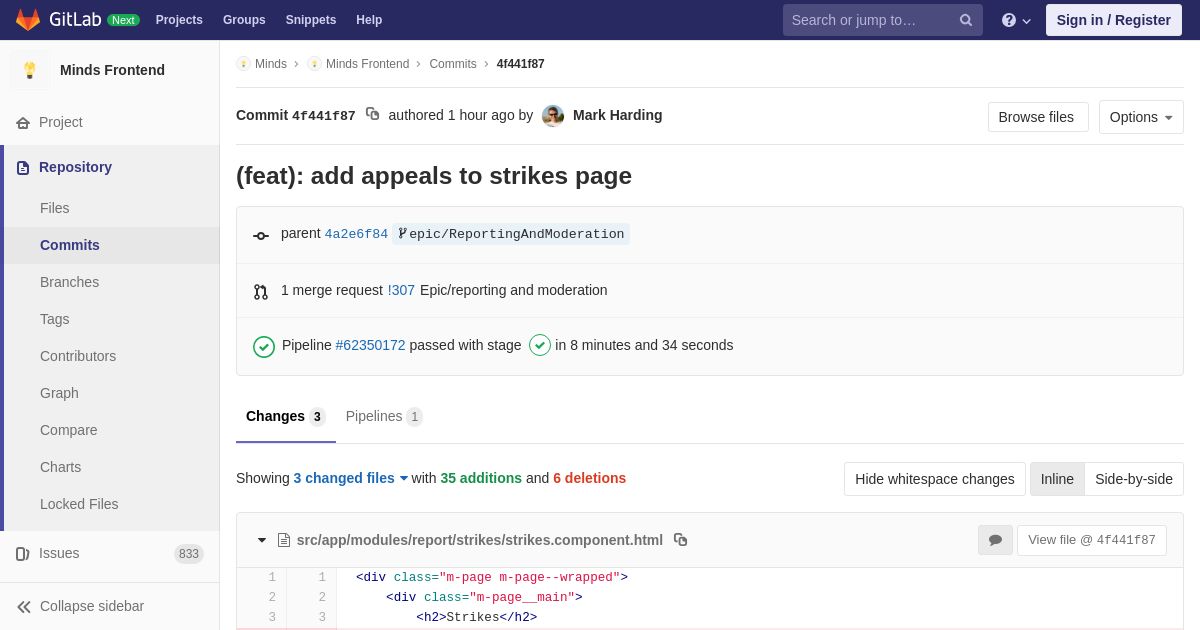Click the comment bubble icon on file header

995,540
